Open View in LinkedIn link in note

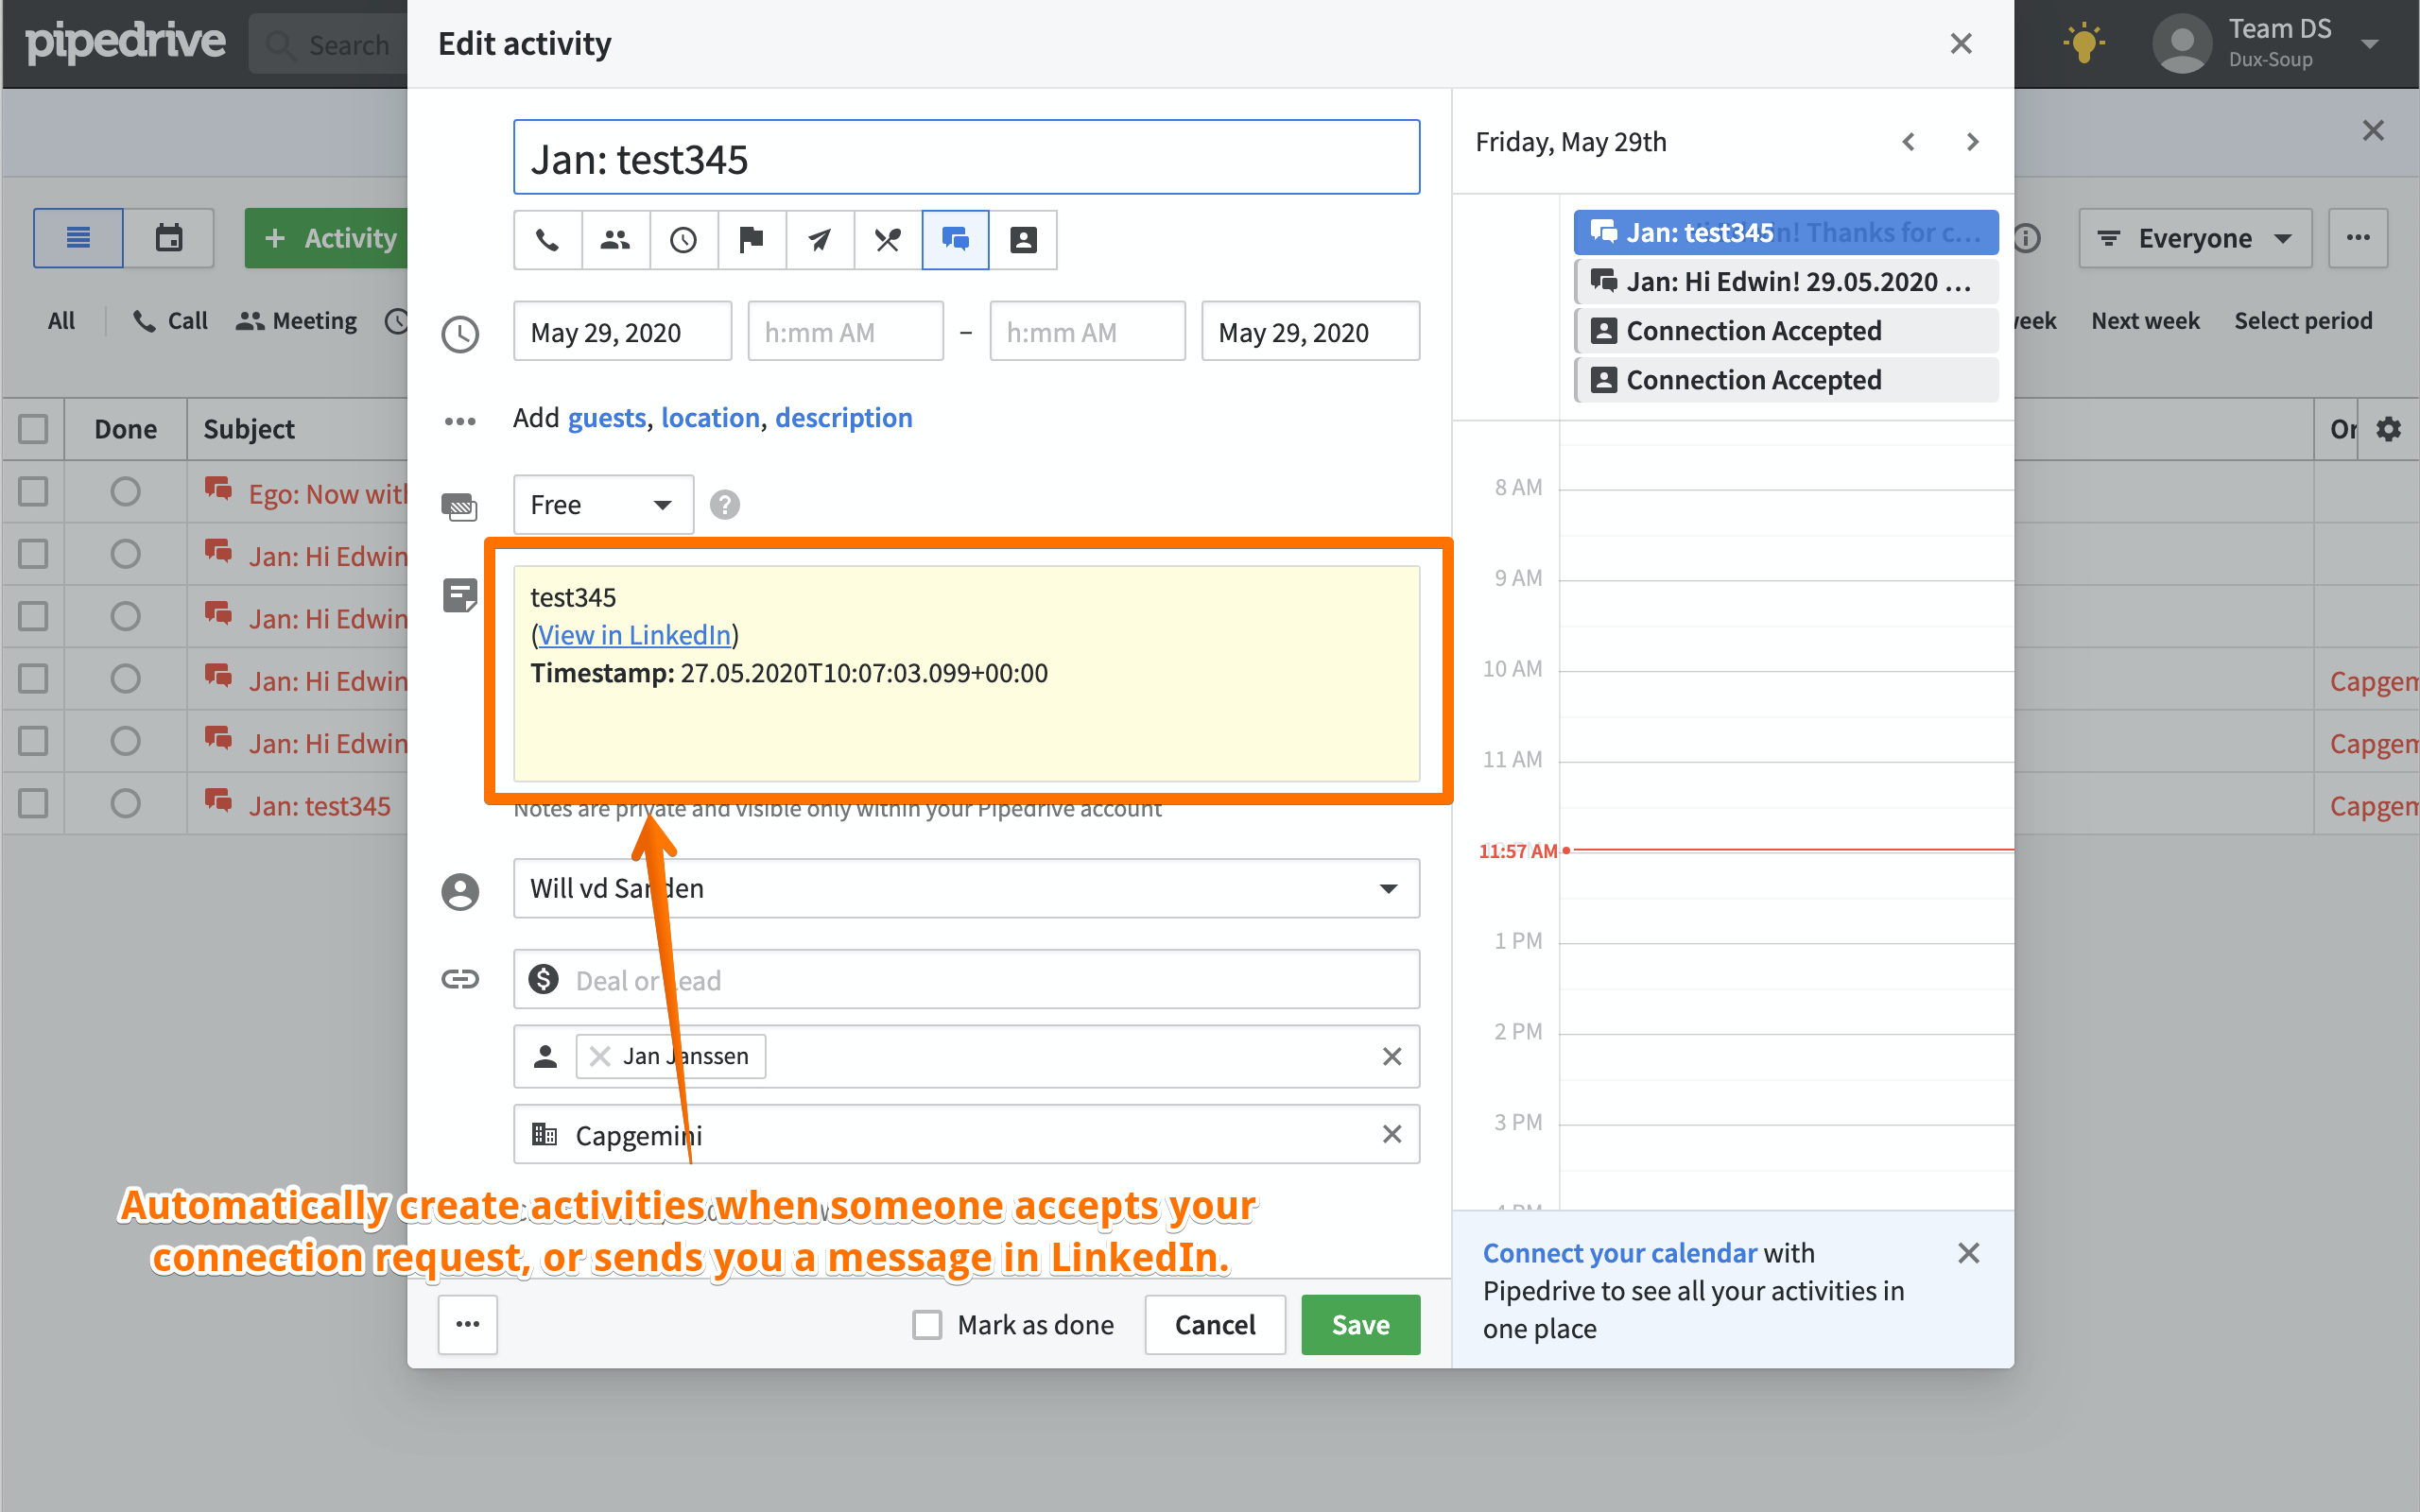click(634, 635)
